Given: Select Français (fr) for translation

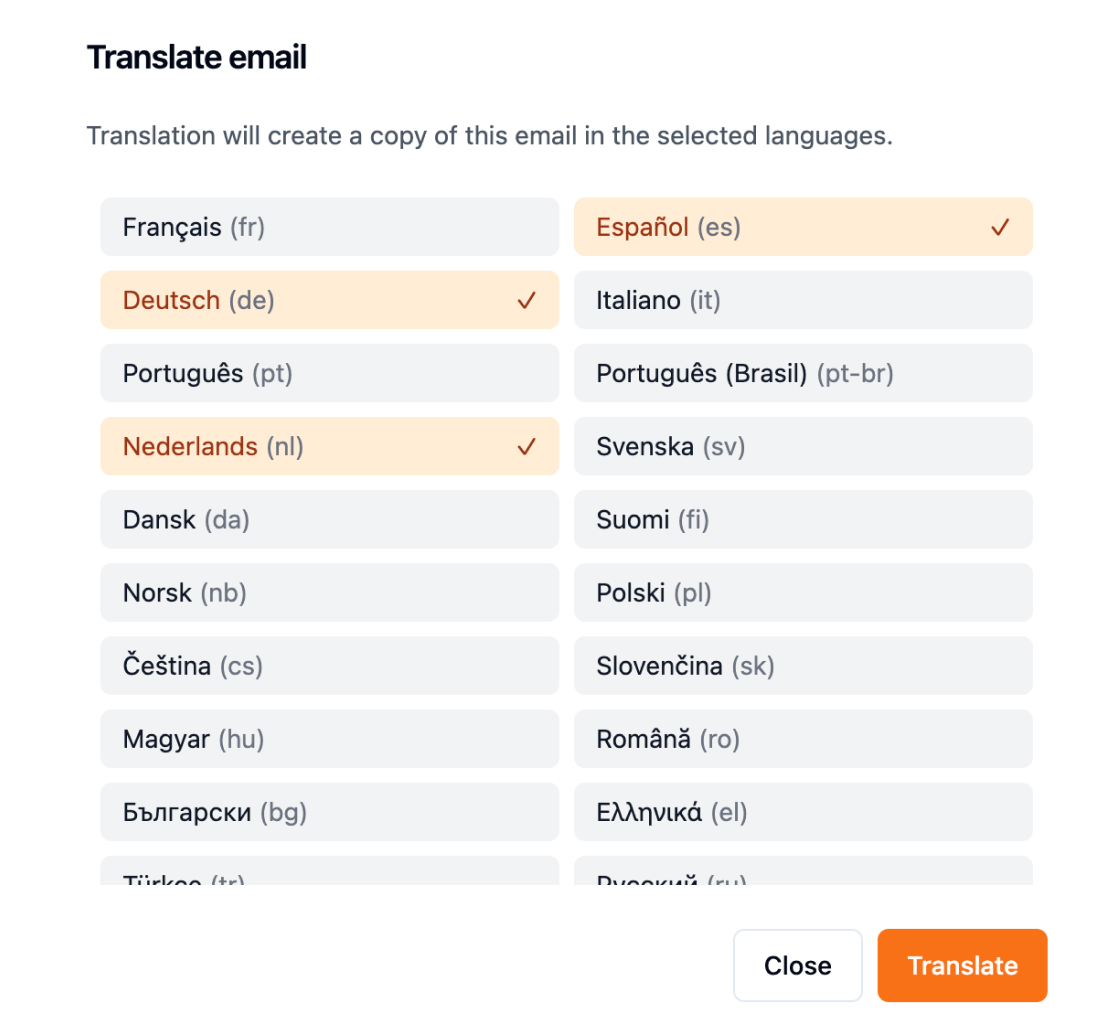Looking at the screenshot, I should [330, 227].
